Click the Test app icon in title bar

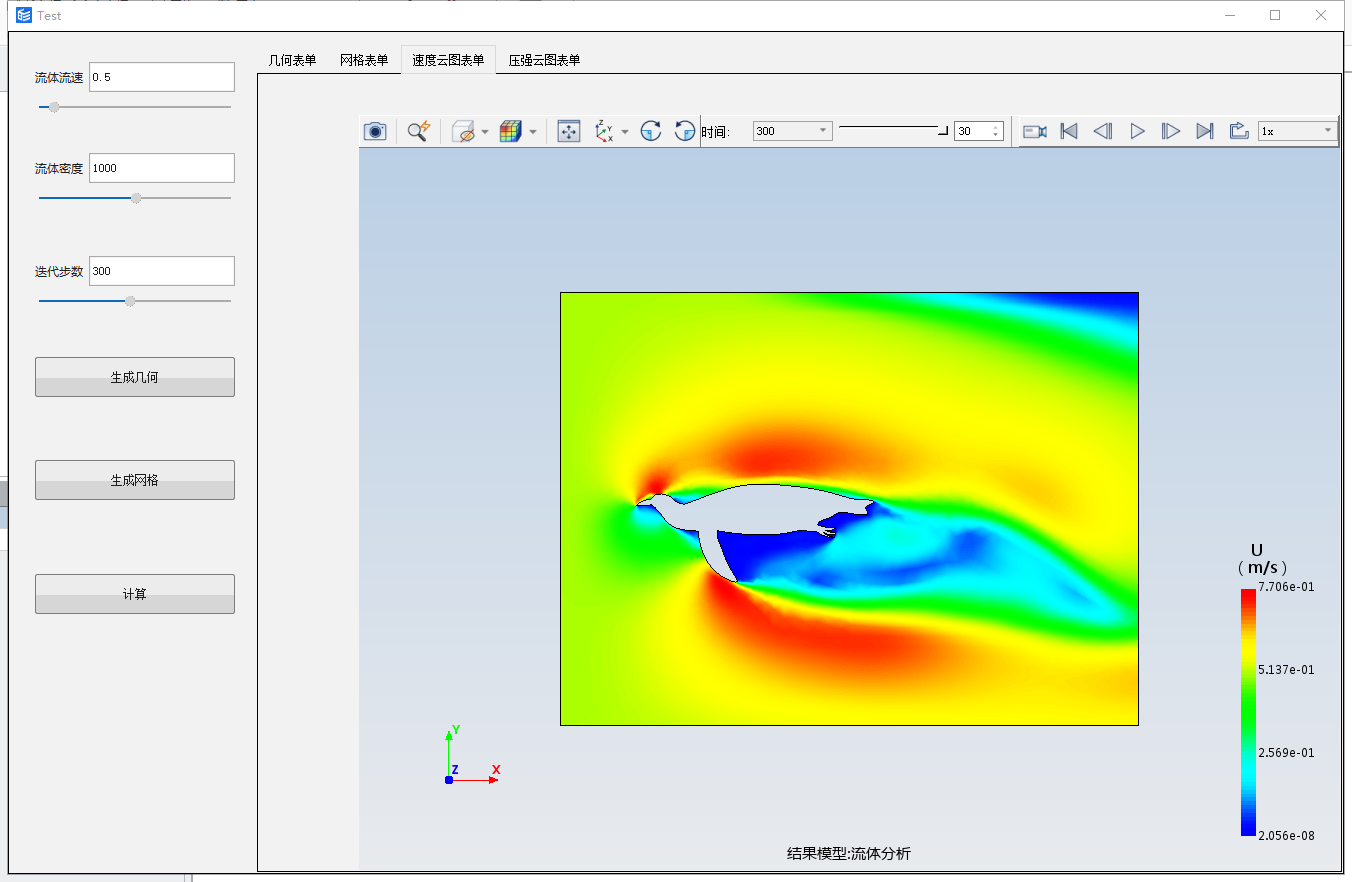(x=24, y=15)
